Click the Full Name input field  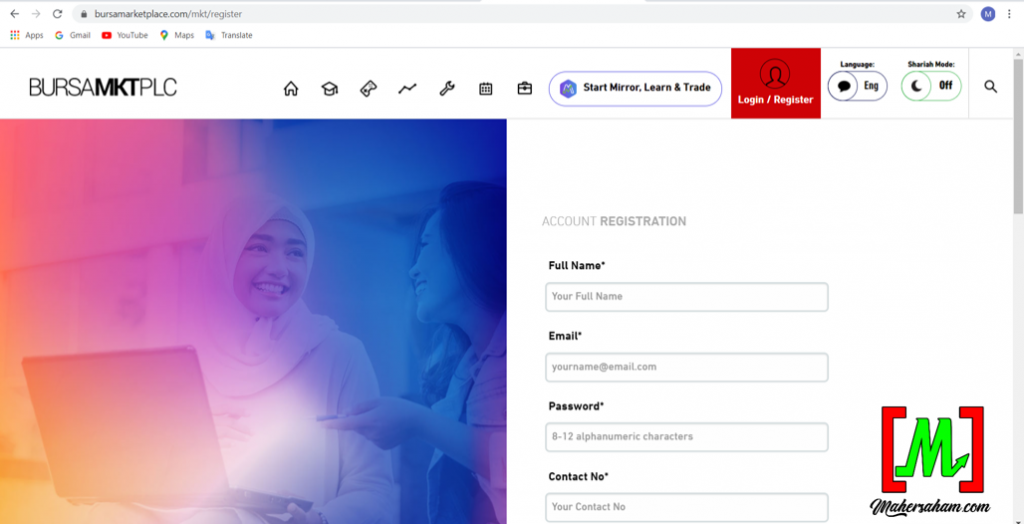[x=687, y=297]
